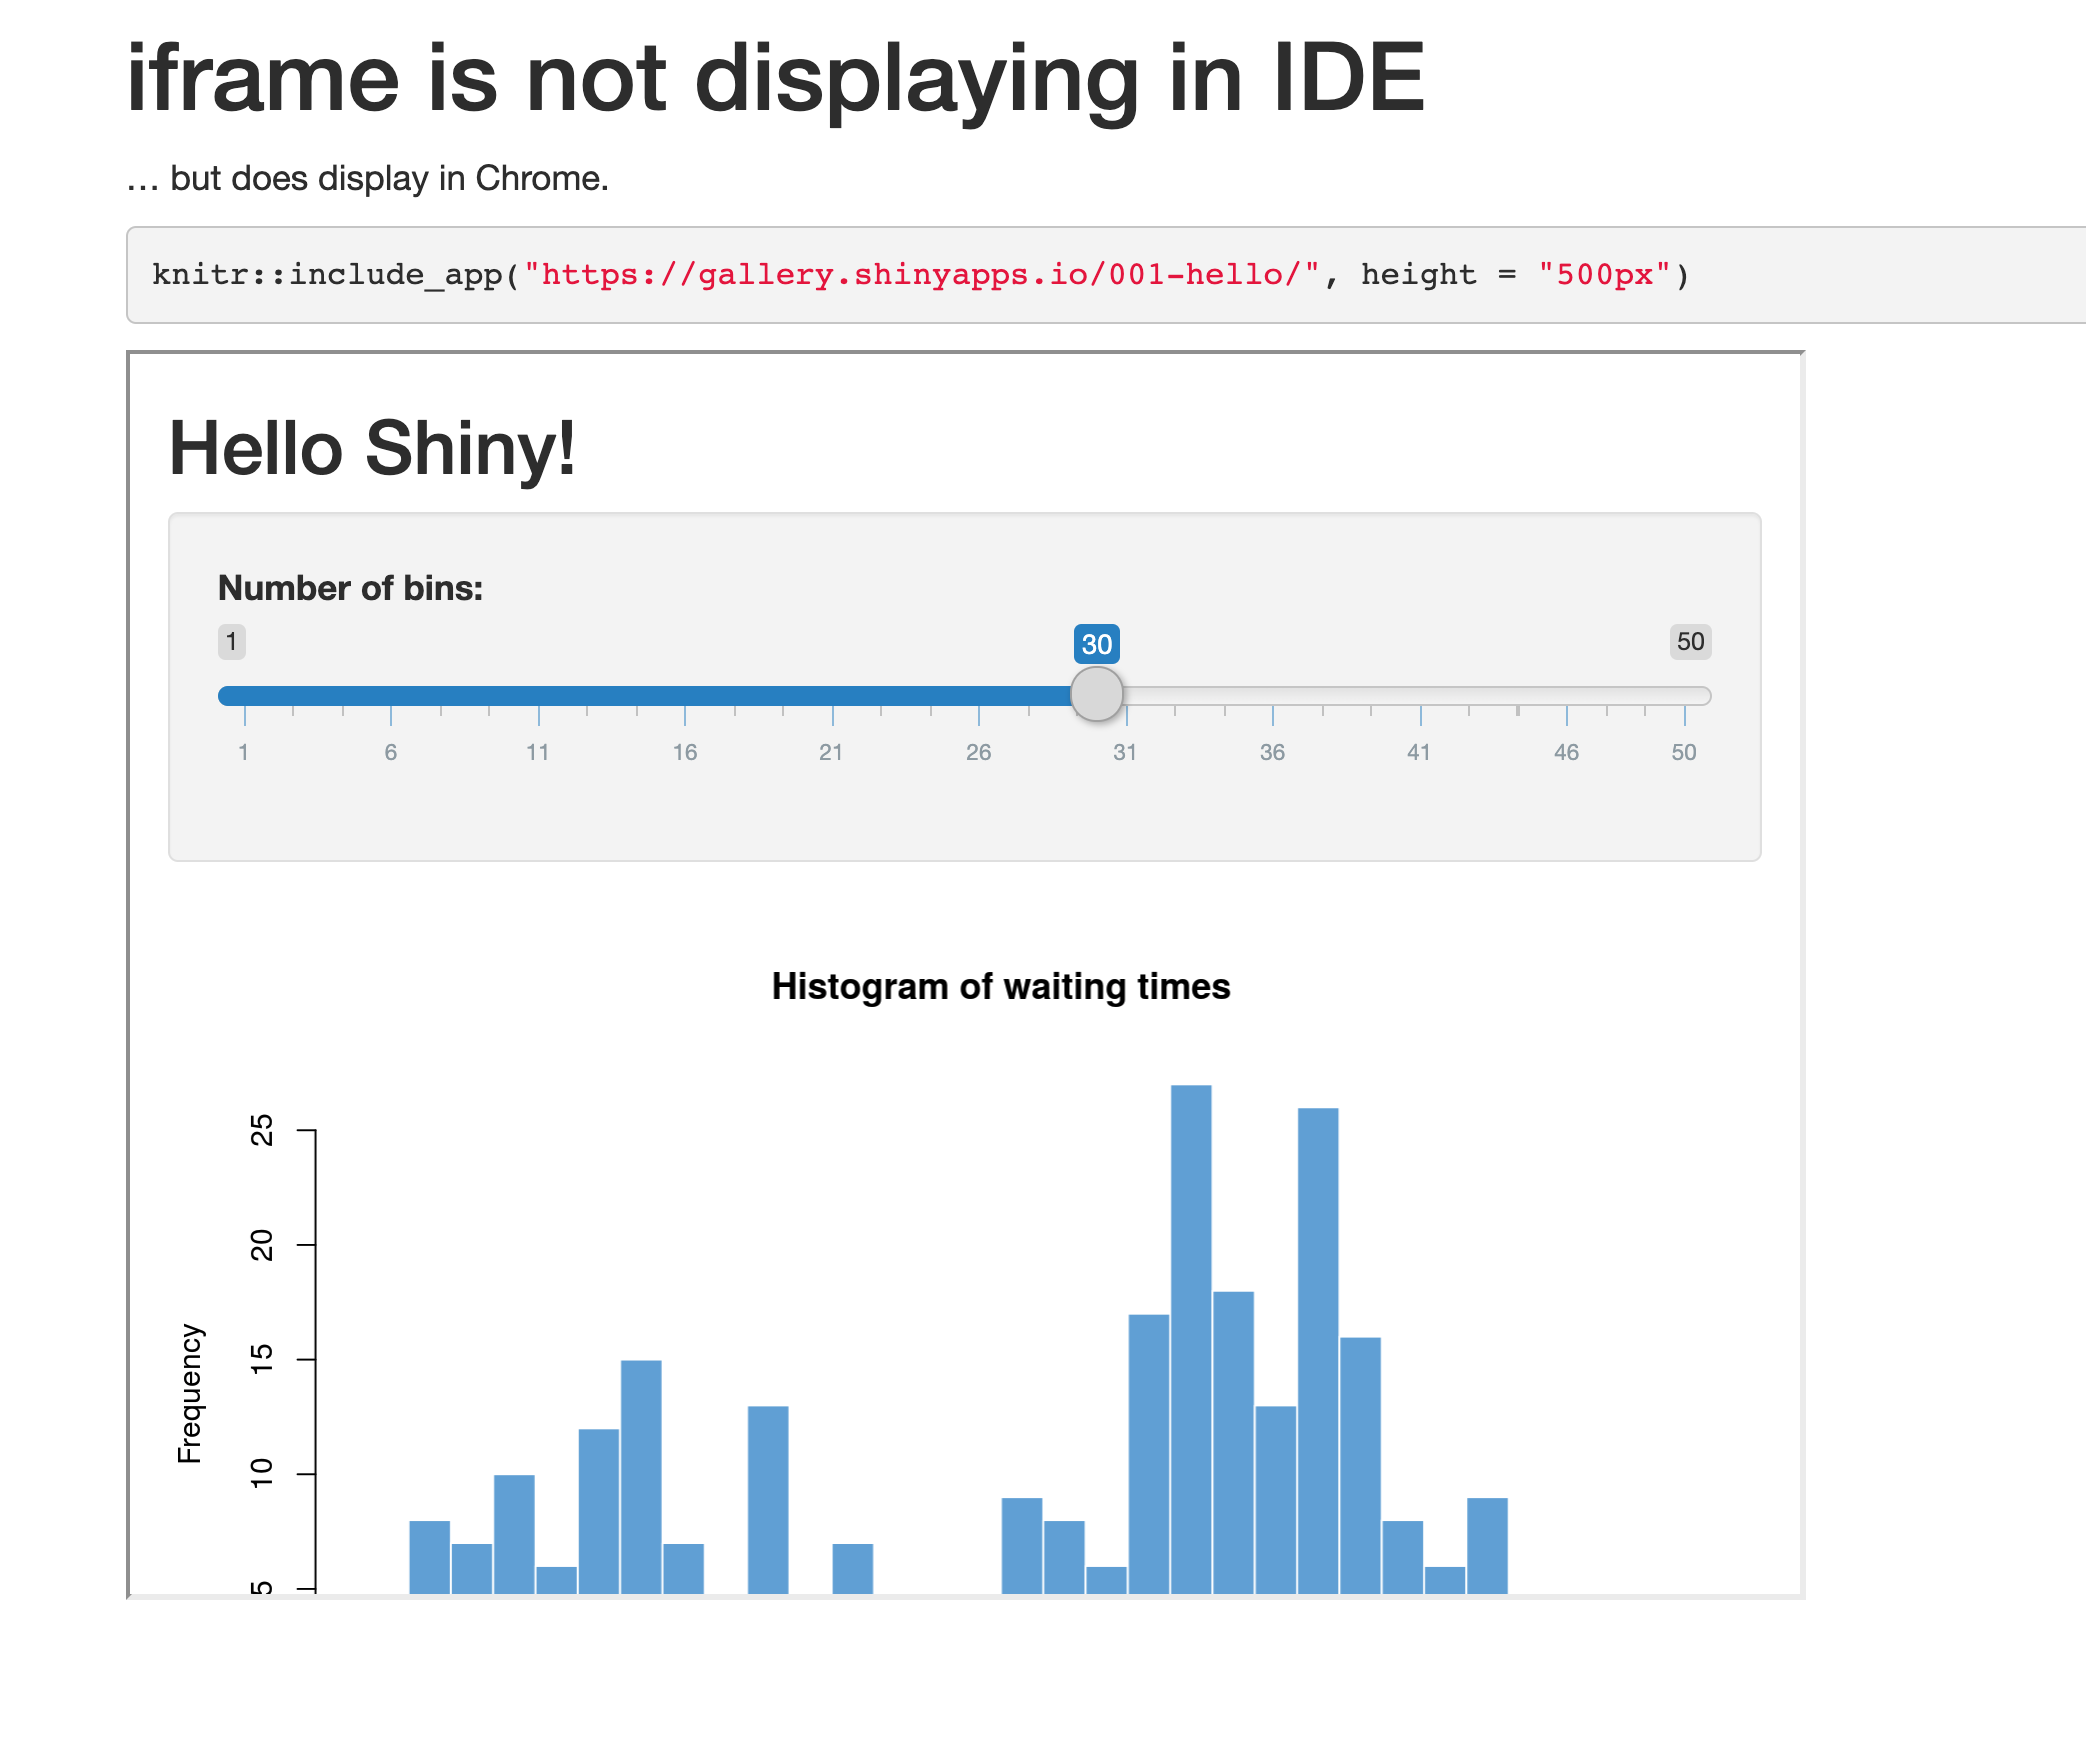2086x1742 pixels.
Task: Click the tallest histogram bar
Action: click(1190, 1340)
